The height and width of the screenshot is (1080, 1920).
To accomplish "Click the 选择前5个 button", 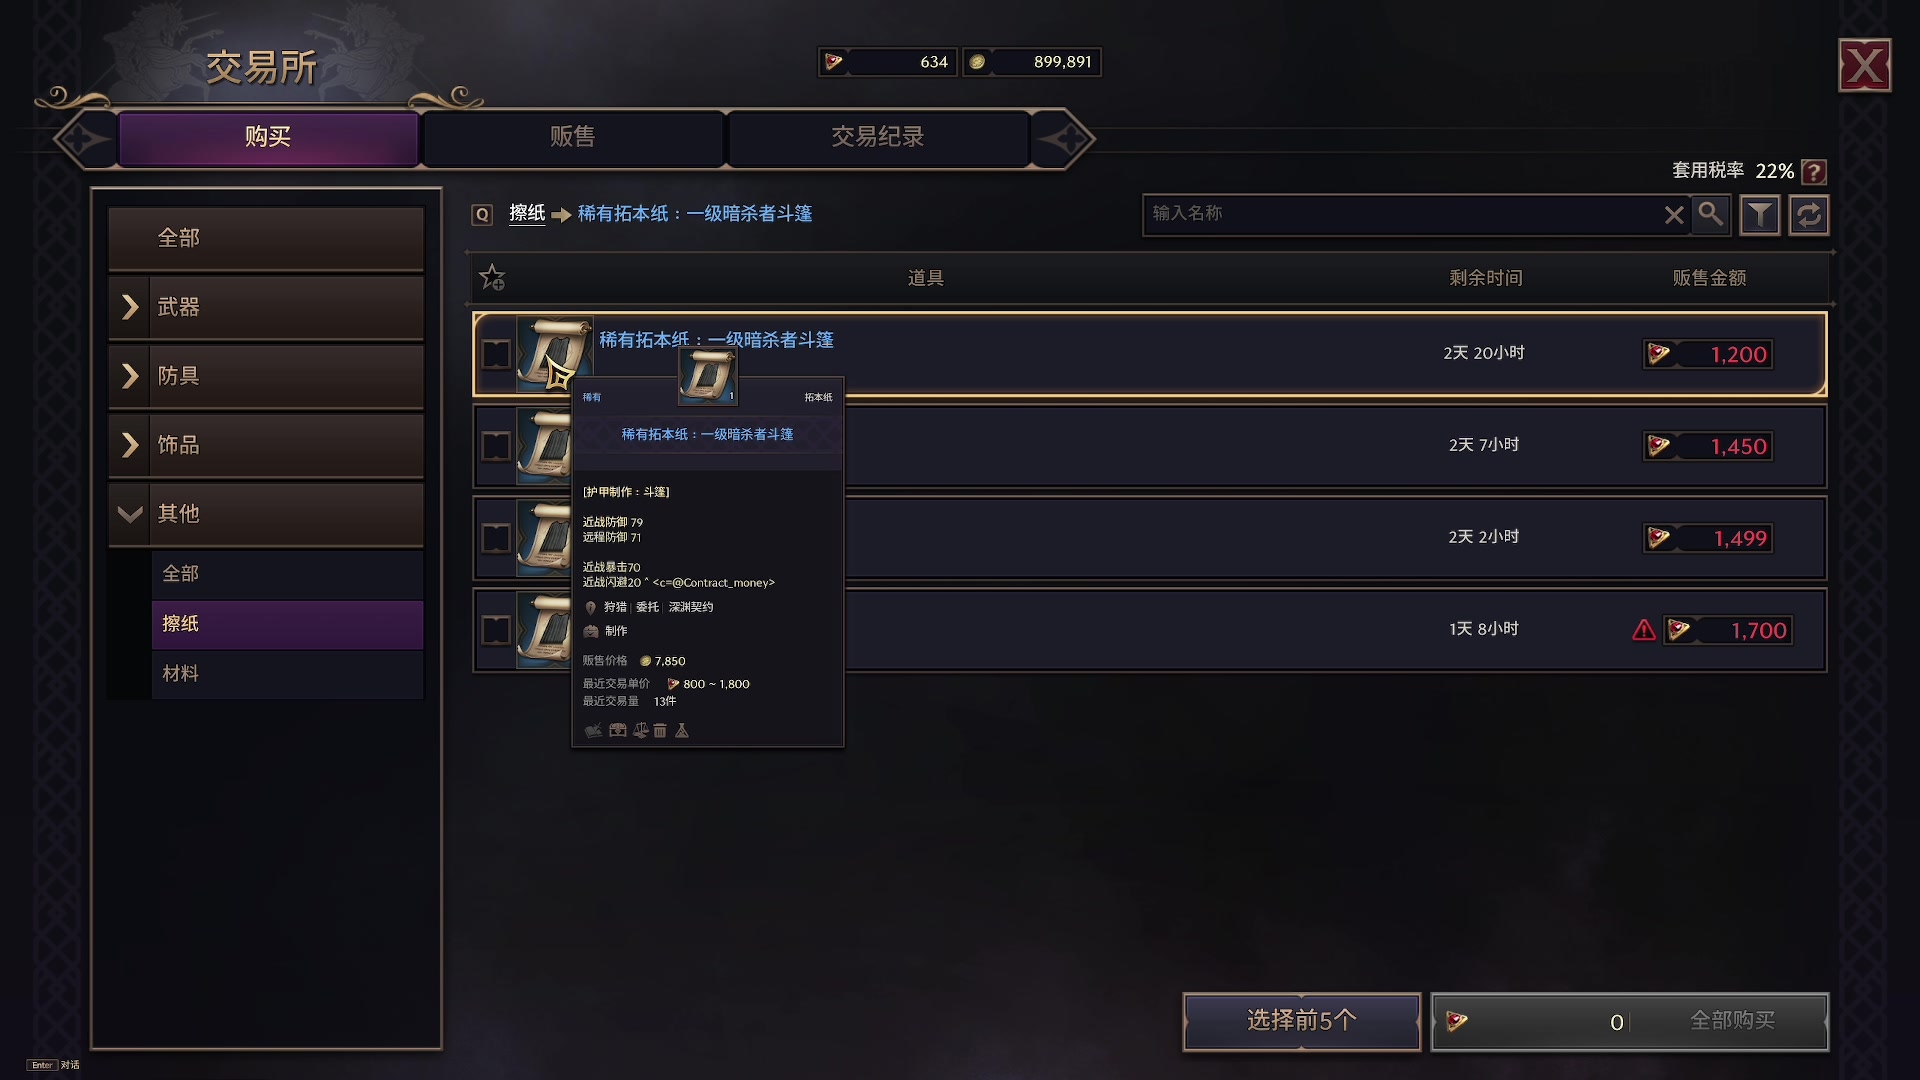I will [x=1302, y=1021].
